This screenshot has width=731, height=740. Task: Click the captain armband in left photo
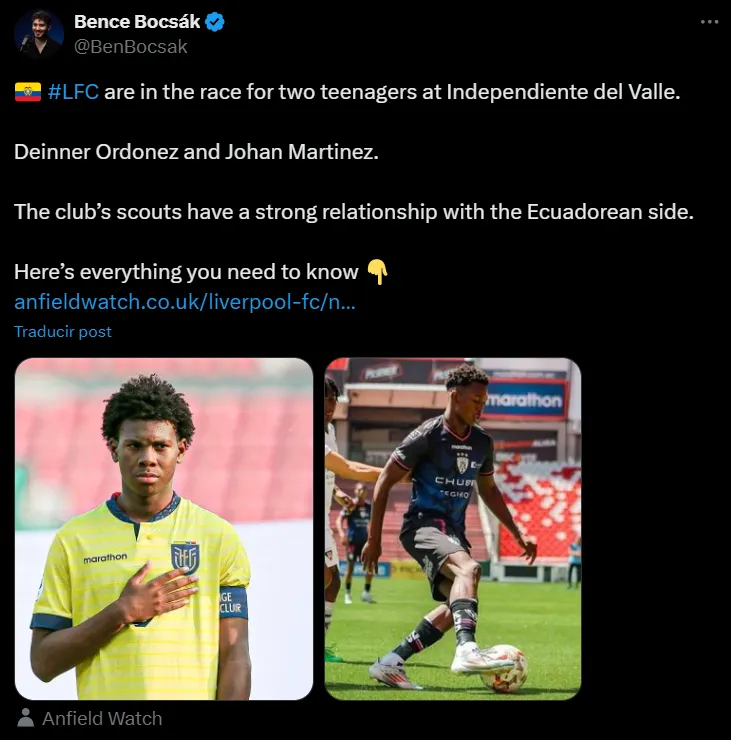pos(233,602)
